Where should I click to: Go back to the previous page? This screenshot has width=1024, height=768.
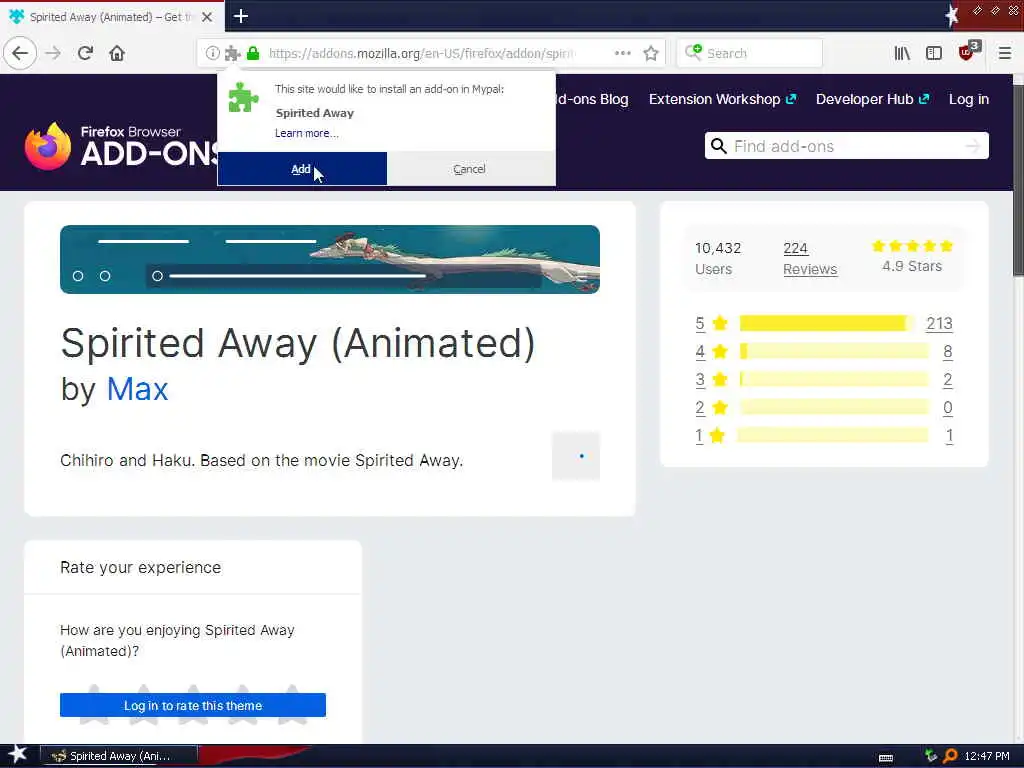(x=20, y=53)
